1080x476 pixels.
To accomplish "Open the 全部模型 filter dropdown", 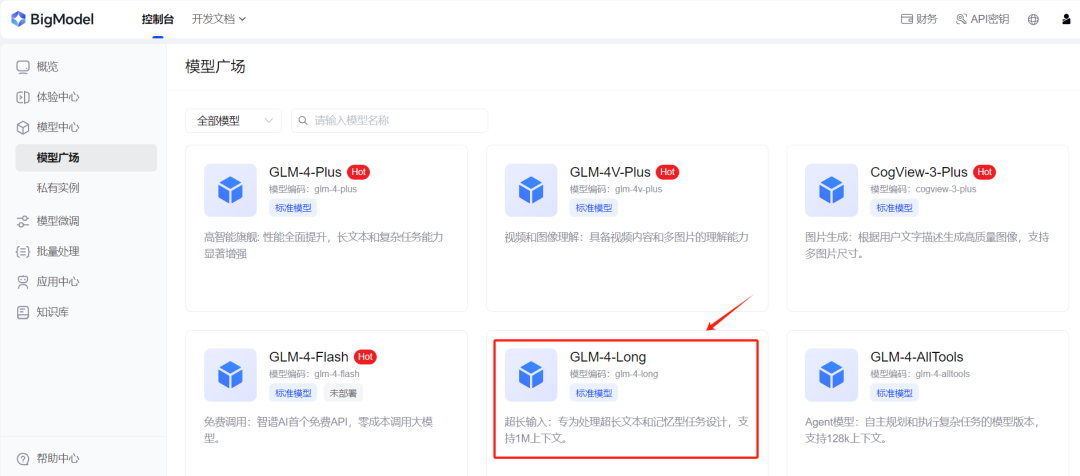I will [x=233, y=121].
